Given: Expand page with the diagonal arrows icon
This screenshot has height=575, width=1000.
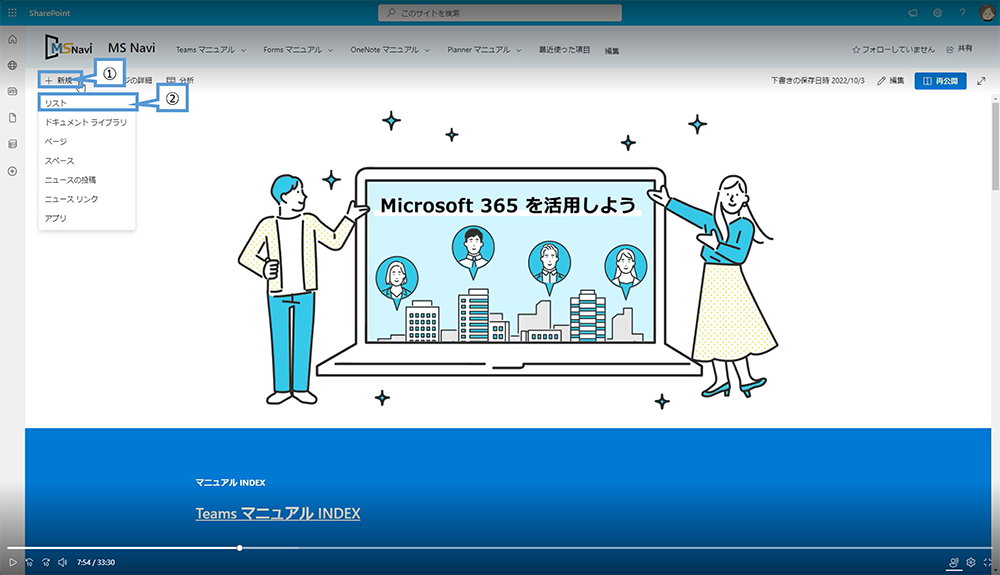Looking at the screenshot, I should pyautogui.click(x=981, y=80).
